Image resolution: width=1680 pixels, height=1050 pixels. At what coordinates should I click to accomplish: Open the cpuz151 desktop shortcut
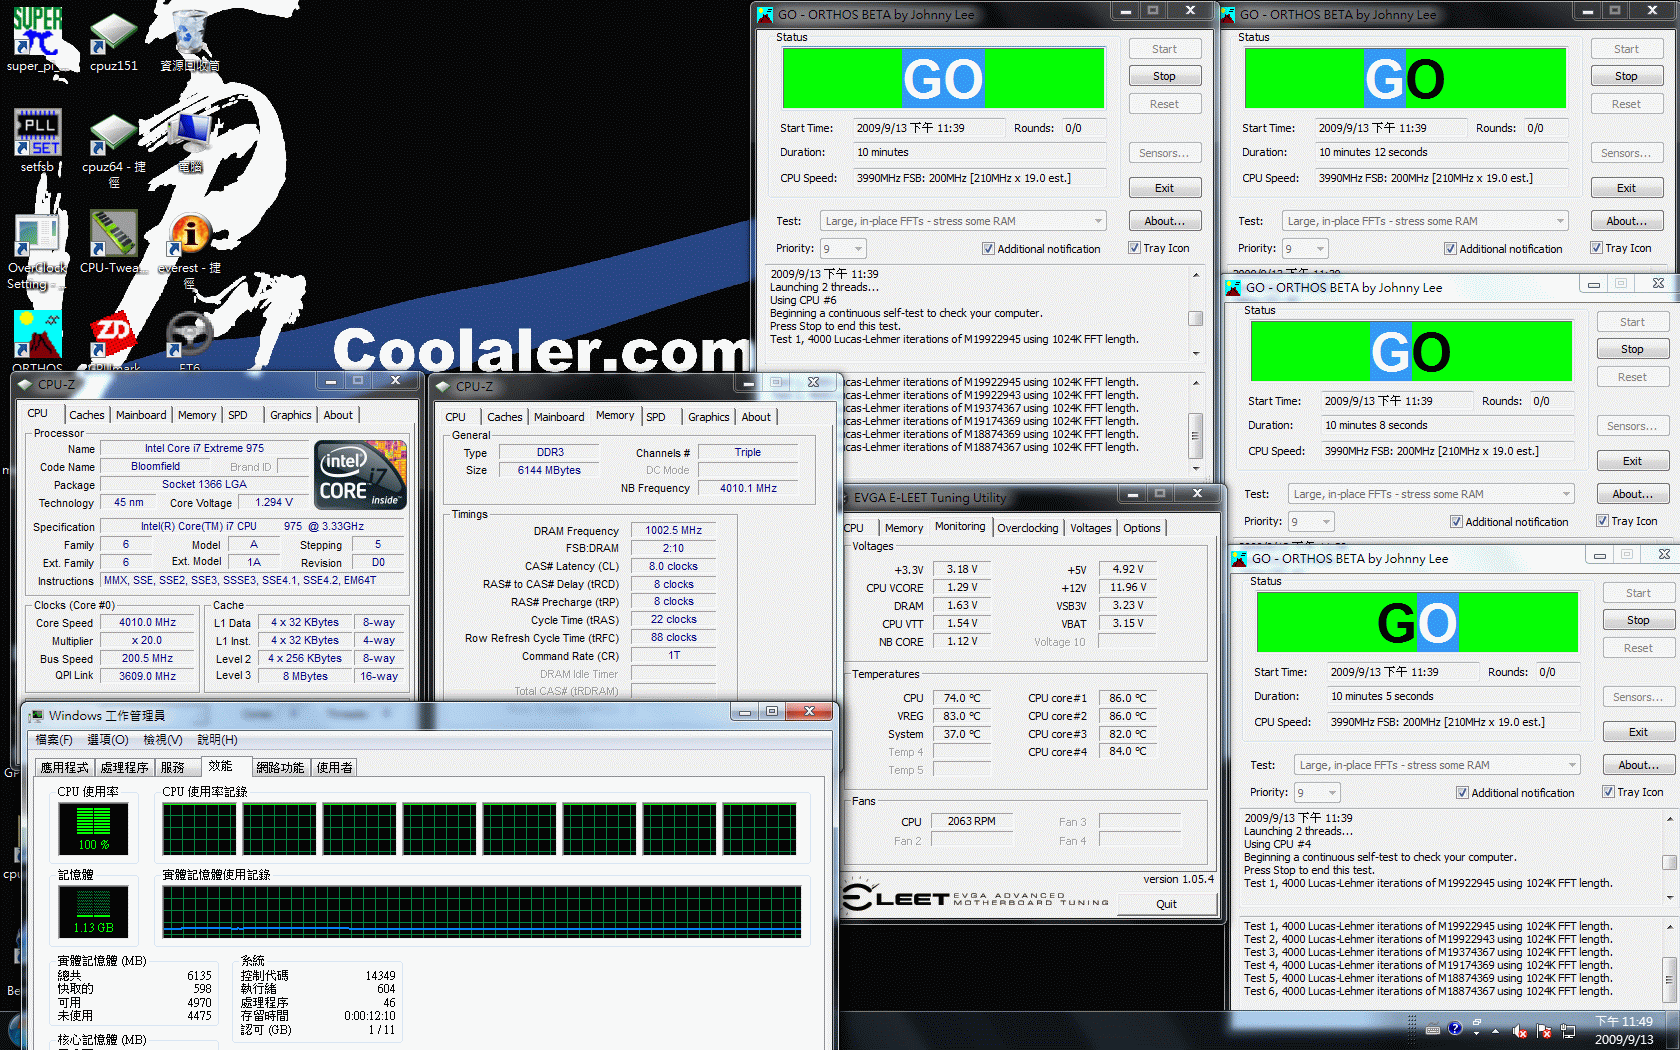114,40
